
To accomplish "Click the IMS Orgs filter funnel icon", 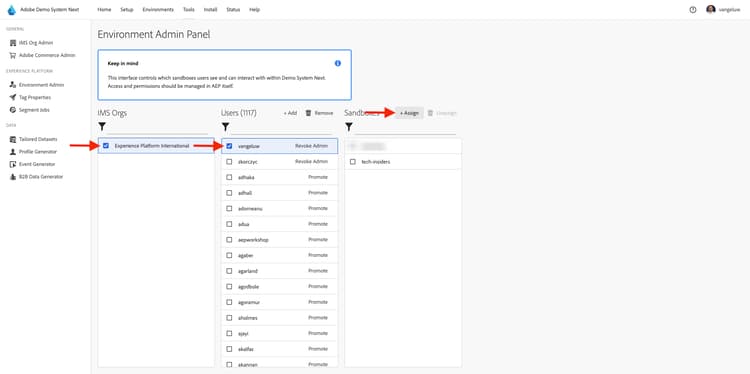I will tap(102, 127).
